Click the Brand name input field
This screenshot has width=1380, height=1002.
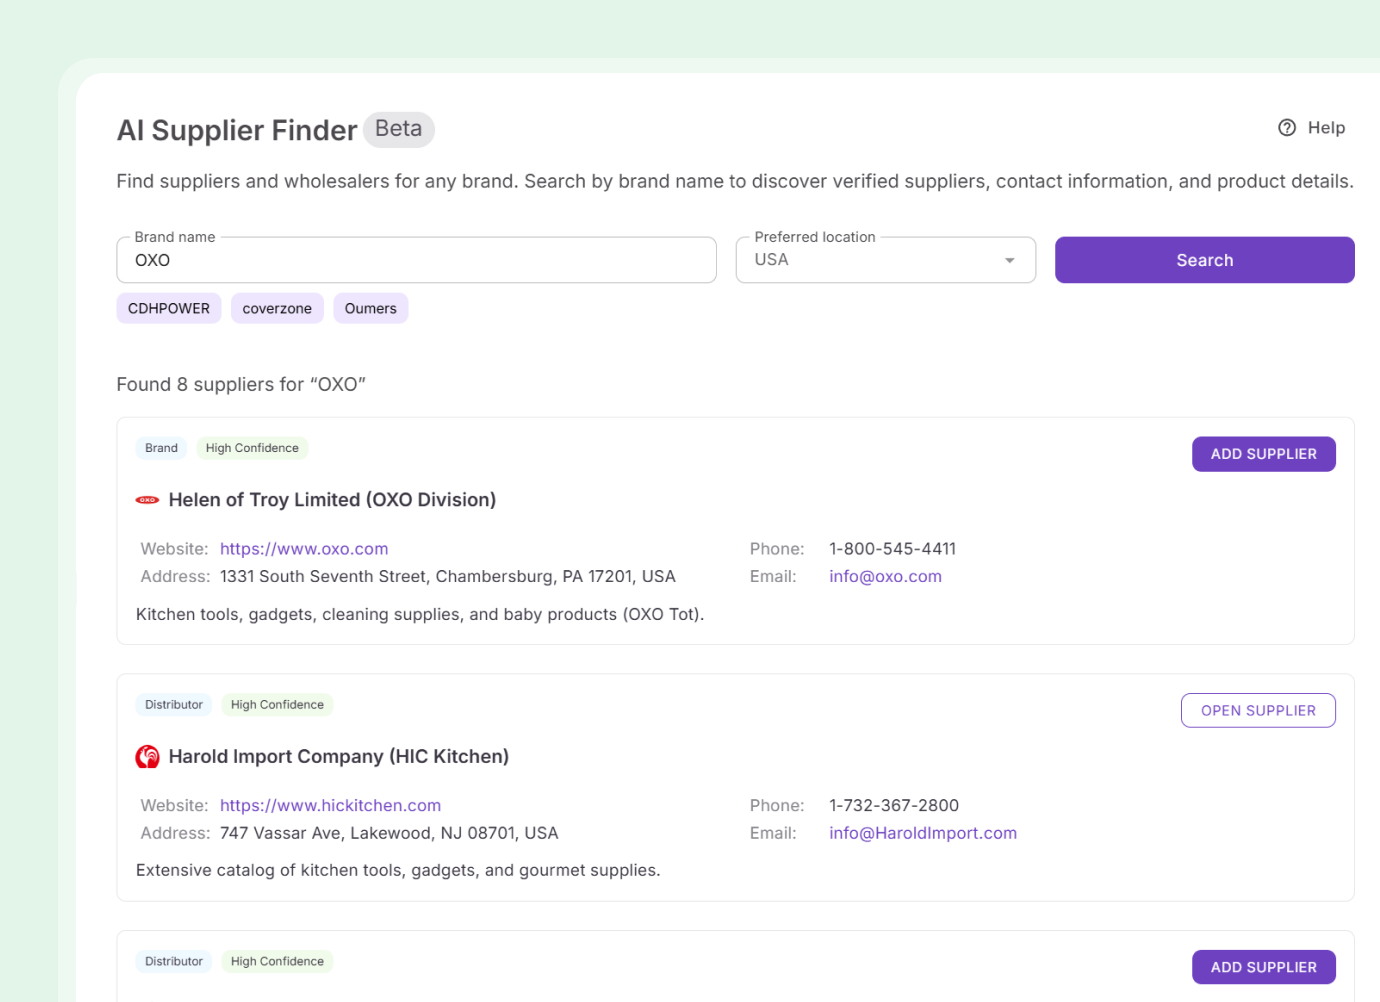(x=416, y=260)
